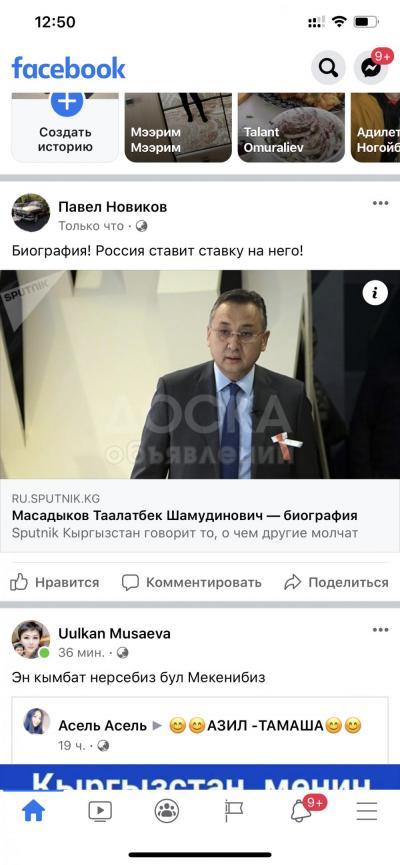Open Messenger chats icon
The image size is (400, 865).
[370, 68]
